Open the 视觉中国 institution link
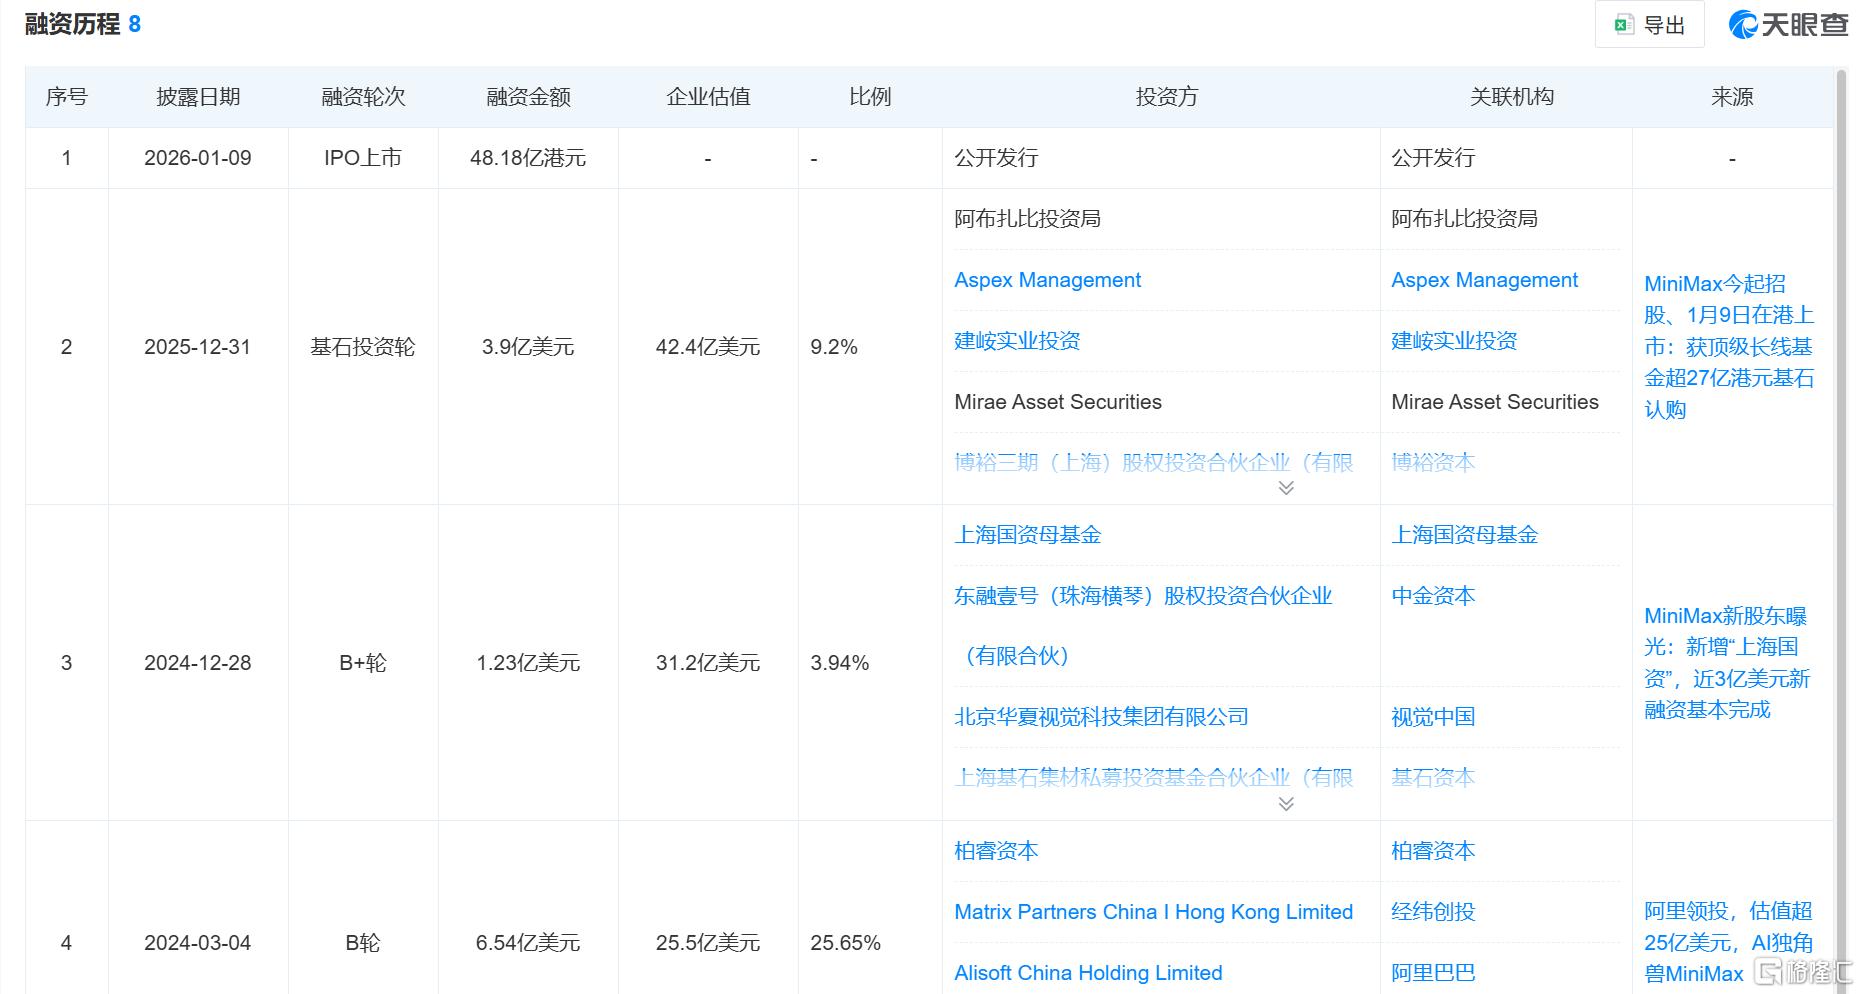Screen dimensions: 1860x994 point(1433,717)
